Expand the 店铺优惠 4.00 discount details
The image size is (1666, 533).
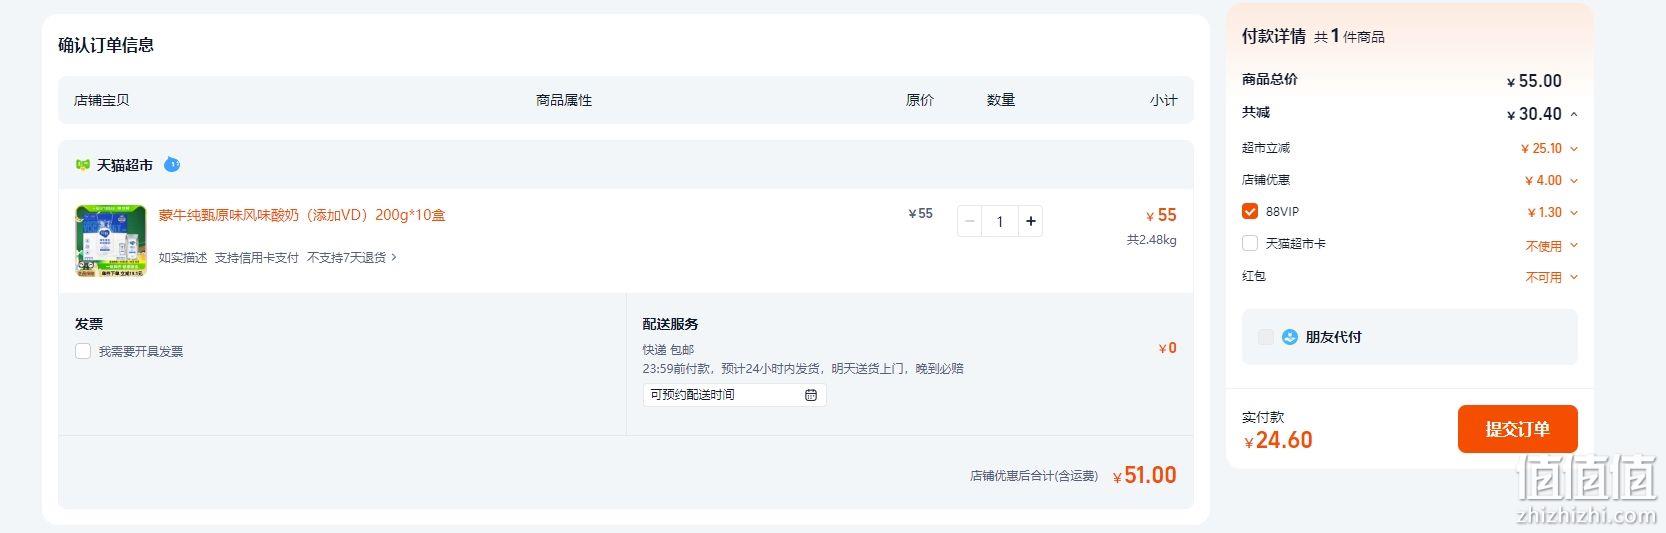(1574, 181)
